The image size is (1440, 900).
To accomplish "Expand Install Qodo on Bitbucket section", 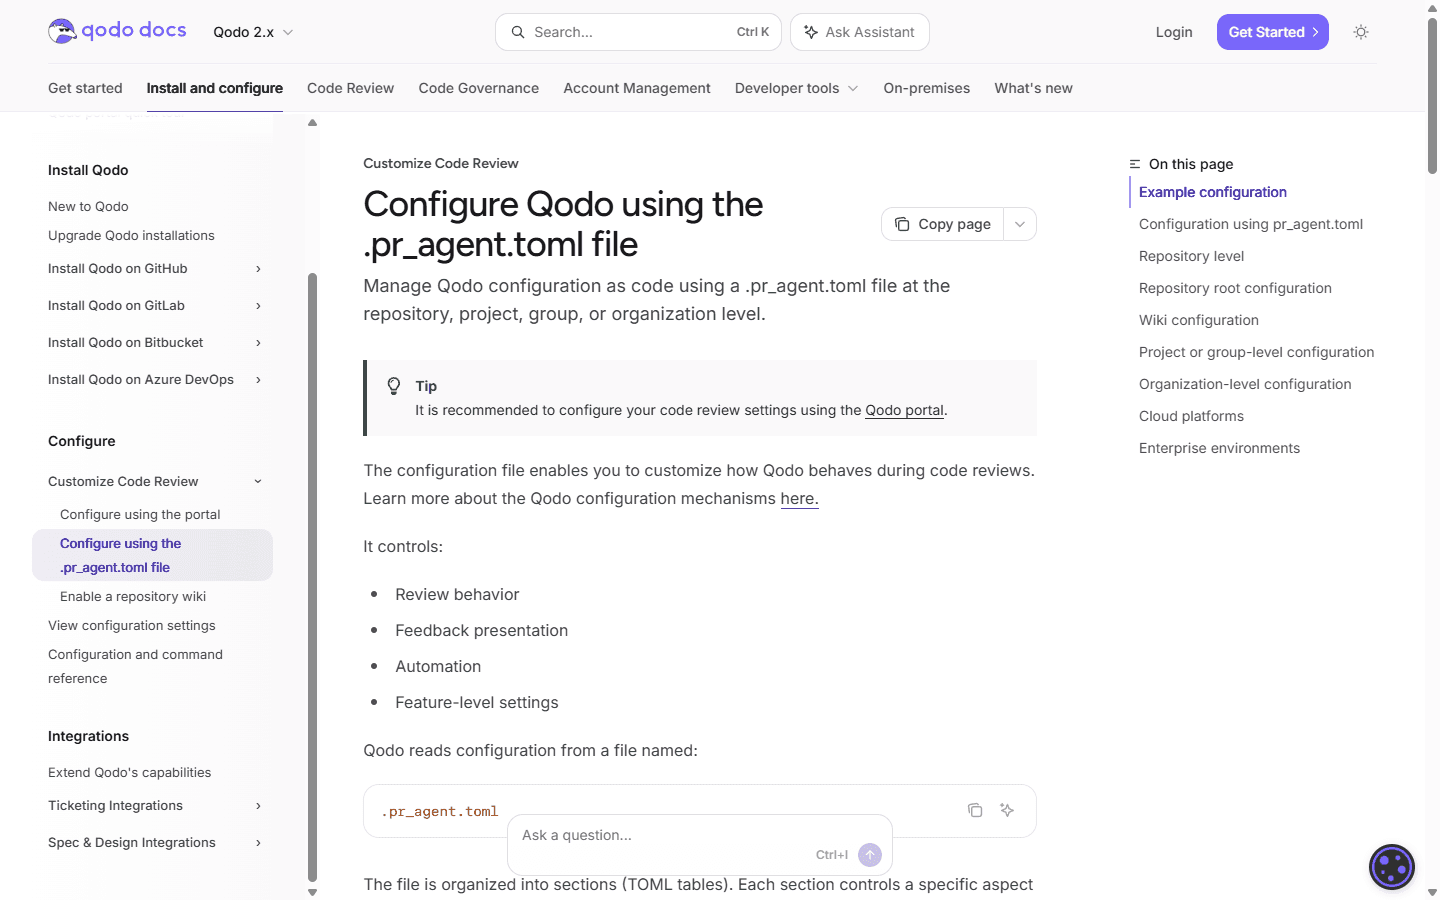I will (x=258, y=343).
